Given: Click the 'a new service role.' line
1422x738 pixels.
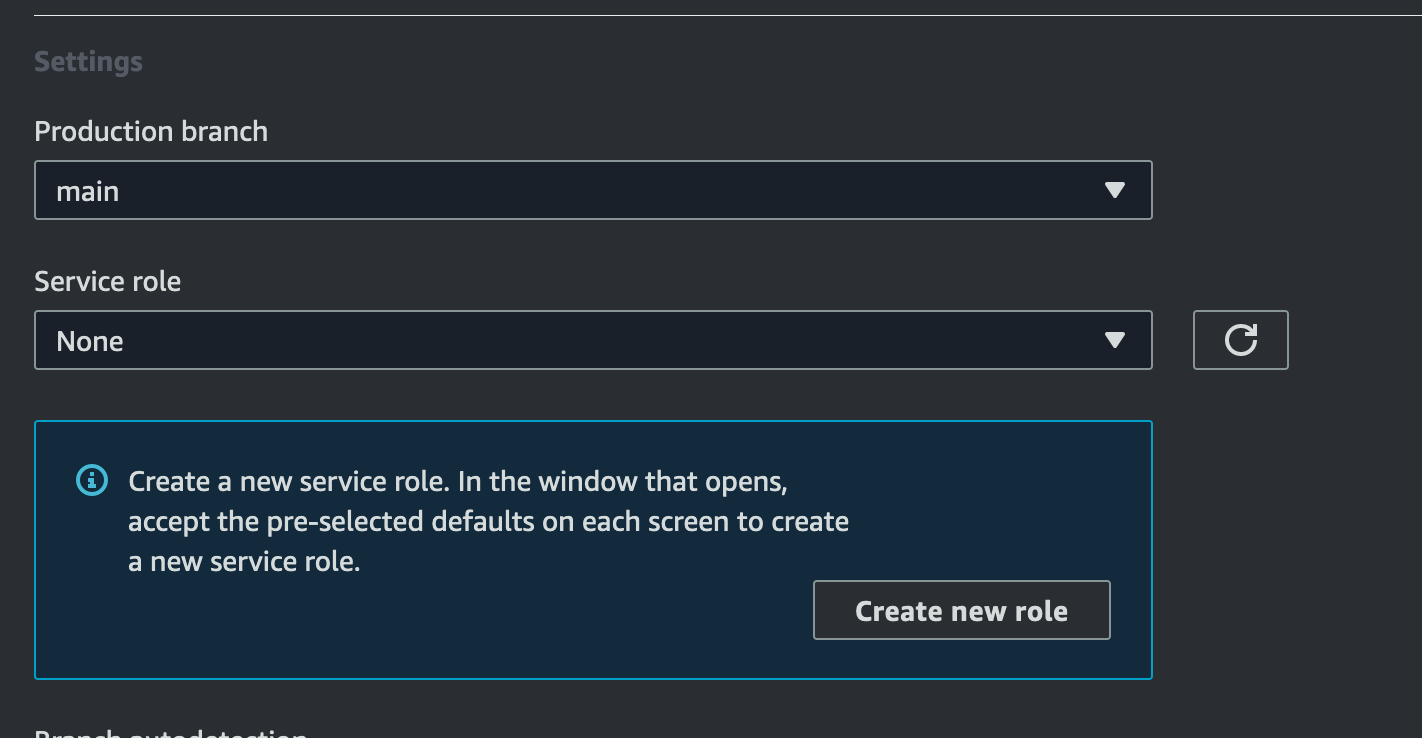Looking at the screenshot, I should coord(244,562).
